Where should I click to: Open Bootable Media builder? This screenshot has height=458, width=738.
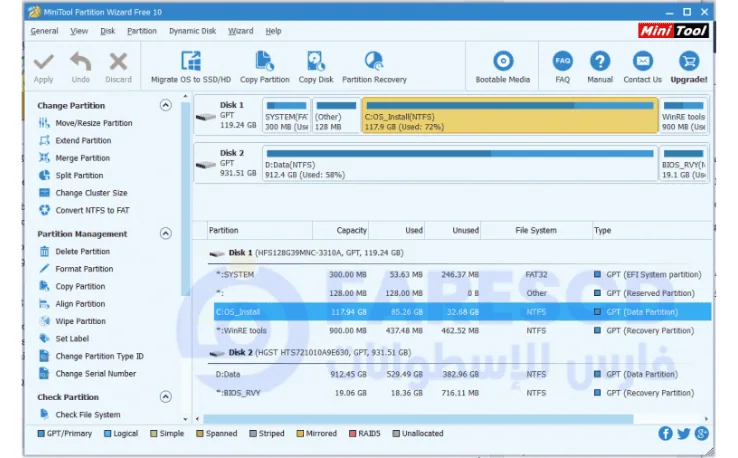coord(503,62)
